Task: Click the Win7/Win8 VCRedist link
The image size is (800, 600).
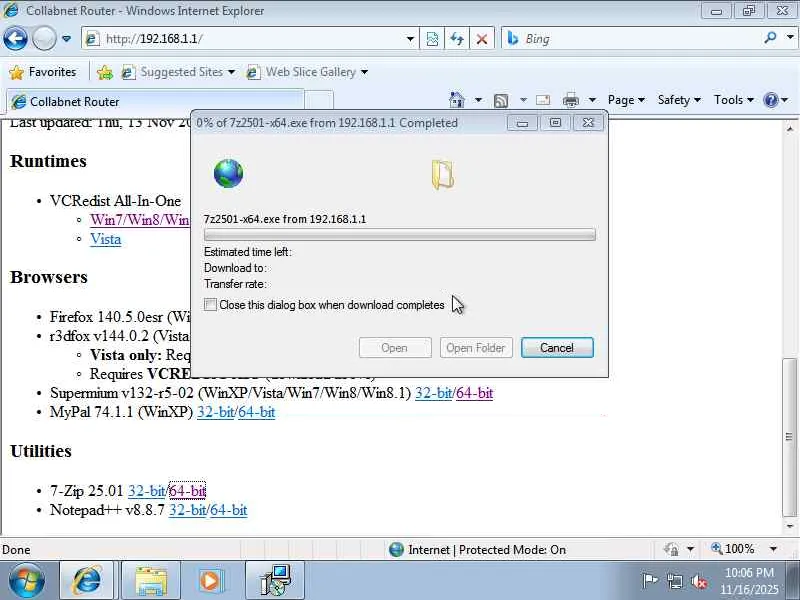Action: (x=140, y=220)
